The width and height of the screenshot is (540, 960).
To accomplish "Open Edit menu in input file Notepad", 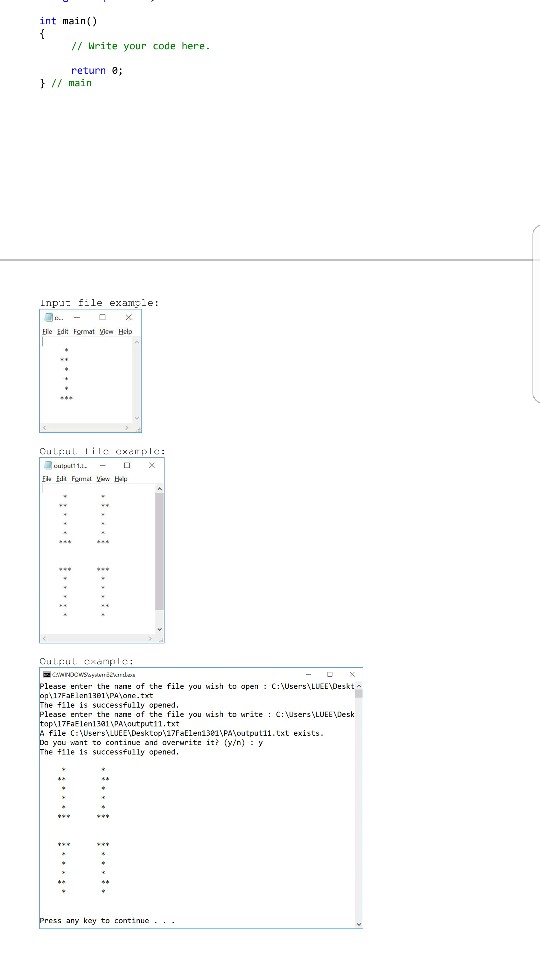I will click(62, 331).
